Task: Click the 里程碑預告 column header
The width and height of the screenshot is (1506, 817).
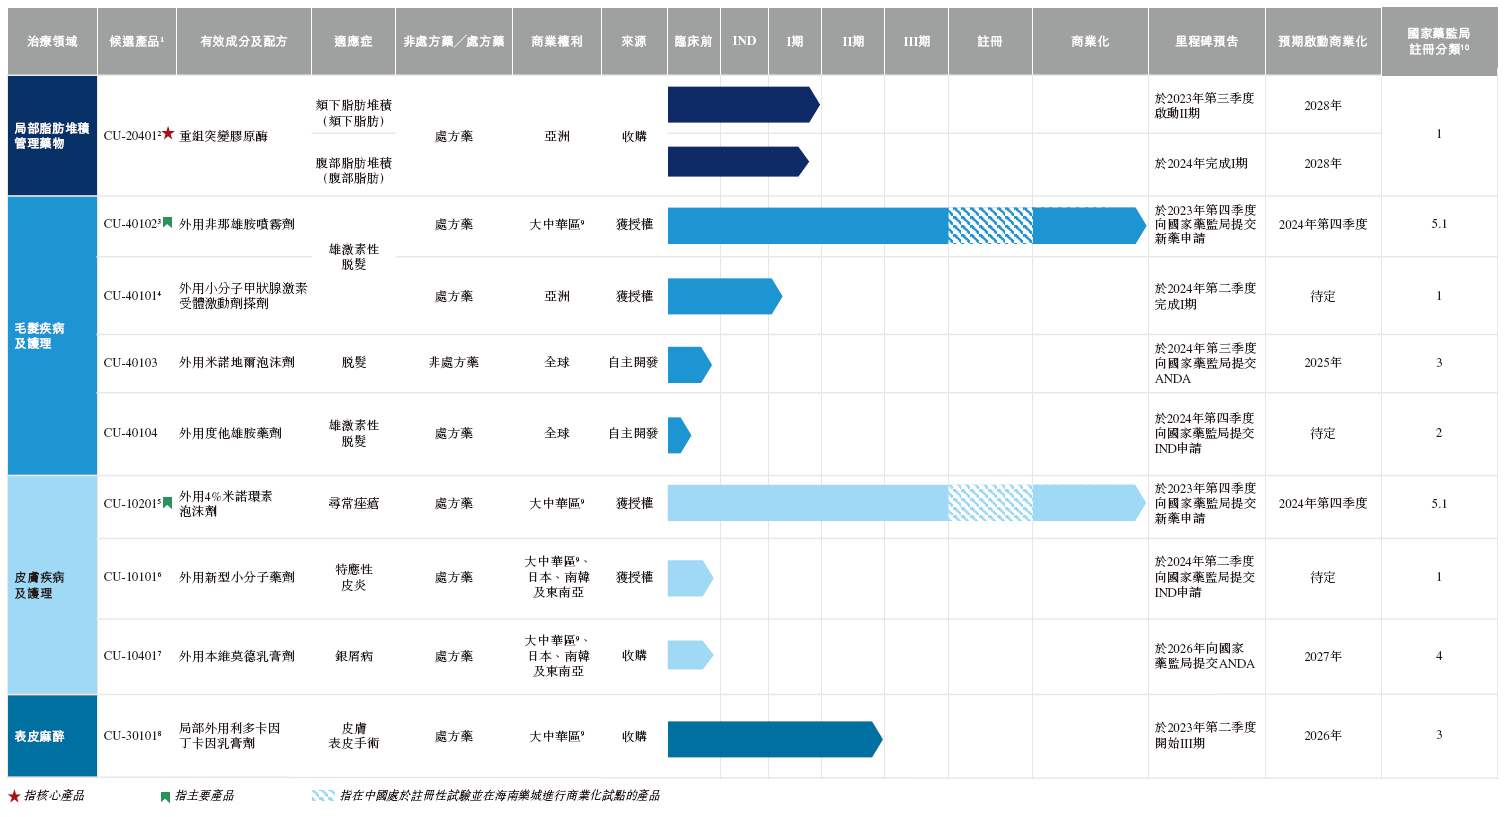Action: pyautogui.click(x=1207, y=41)
